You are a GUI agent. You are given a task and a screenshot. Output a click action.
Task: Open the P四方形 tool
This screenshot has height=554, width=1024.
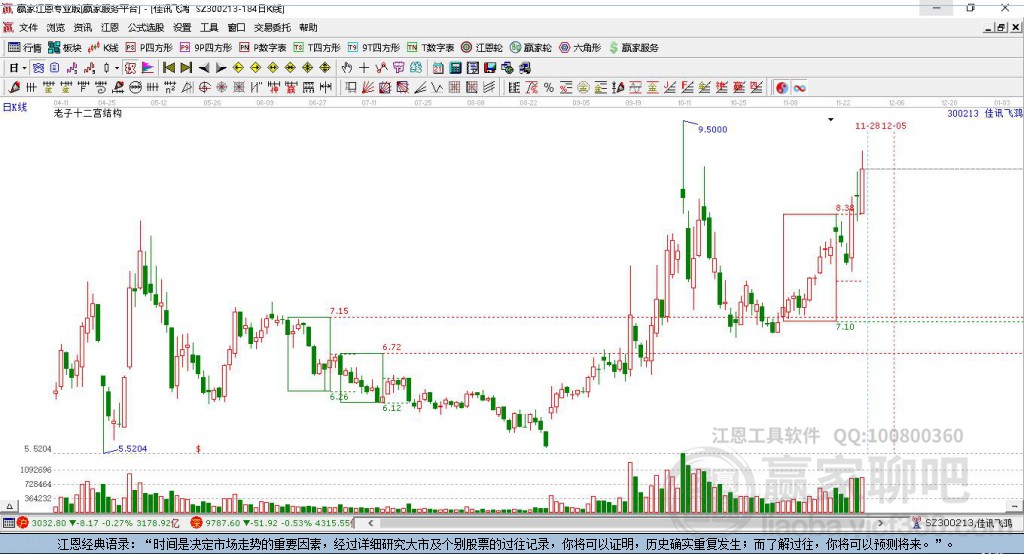tap(149, 48)
